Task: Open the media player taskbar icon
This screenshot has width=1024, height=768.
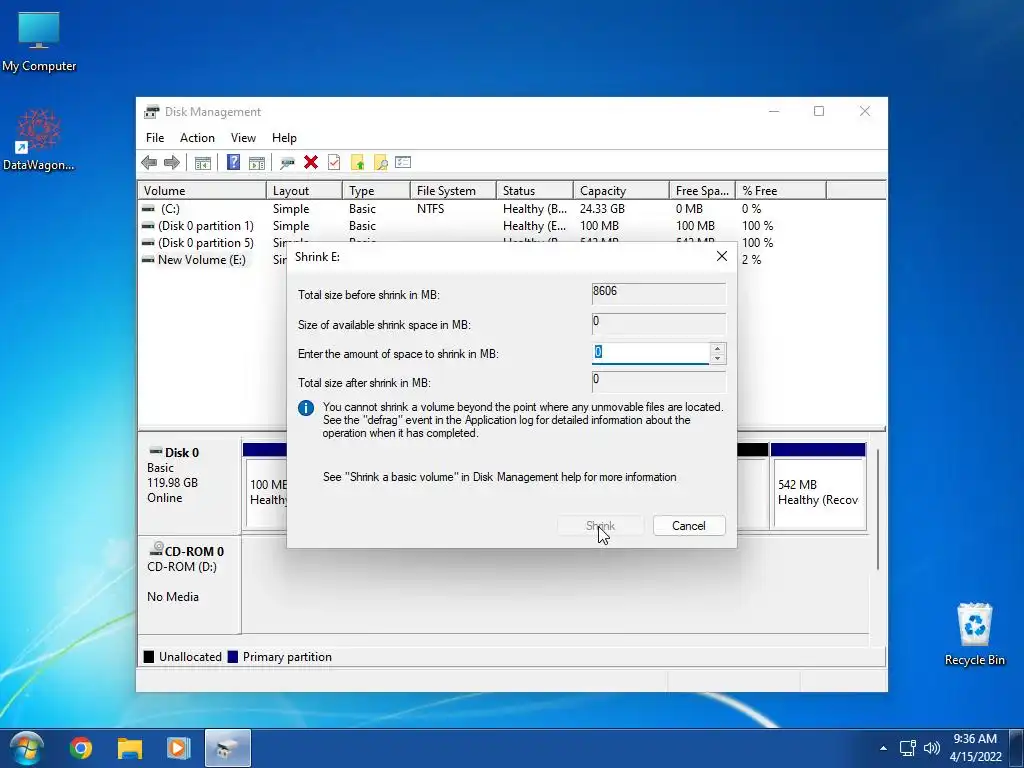Action: point(178,748)
